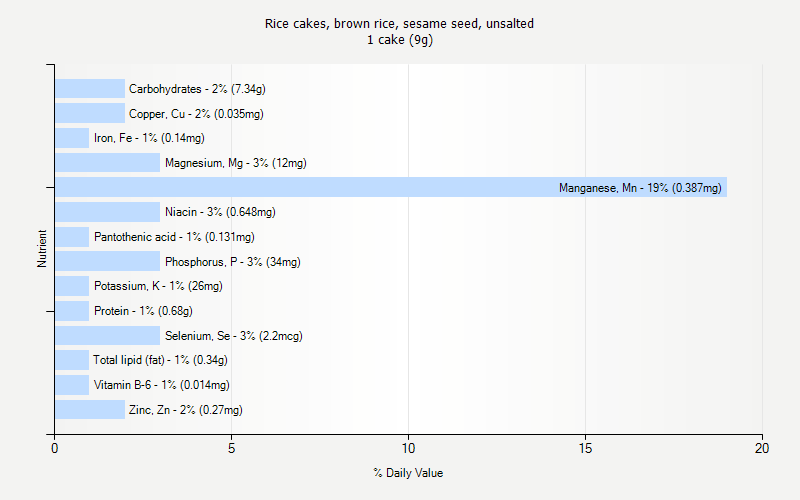Click the Carbohydrates bar

point(90,88)
